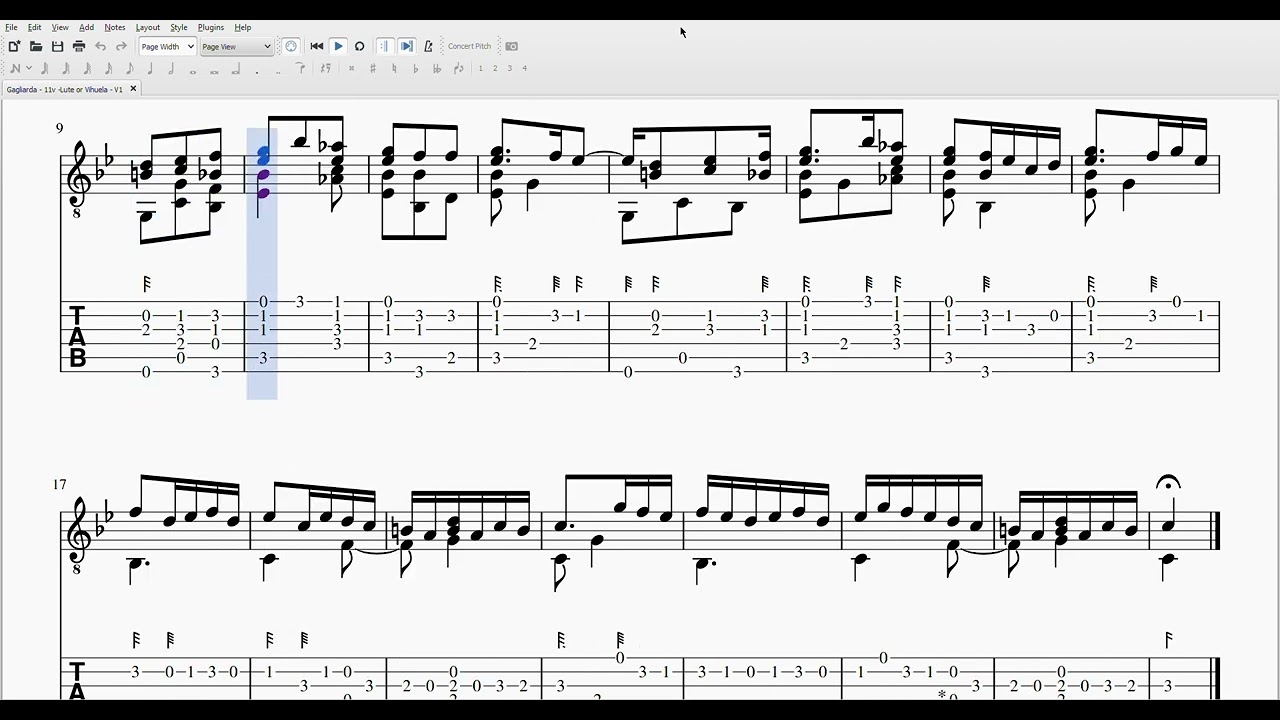
Task: Open image capture with the camera icon
Action: pos(511,46)
